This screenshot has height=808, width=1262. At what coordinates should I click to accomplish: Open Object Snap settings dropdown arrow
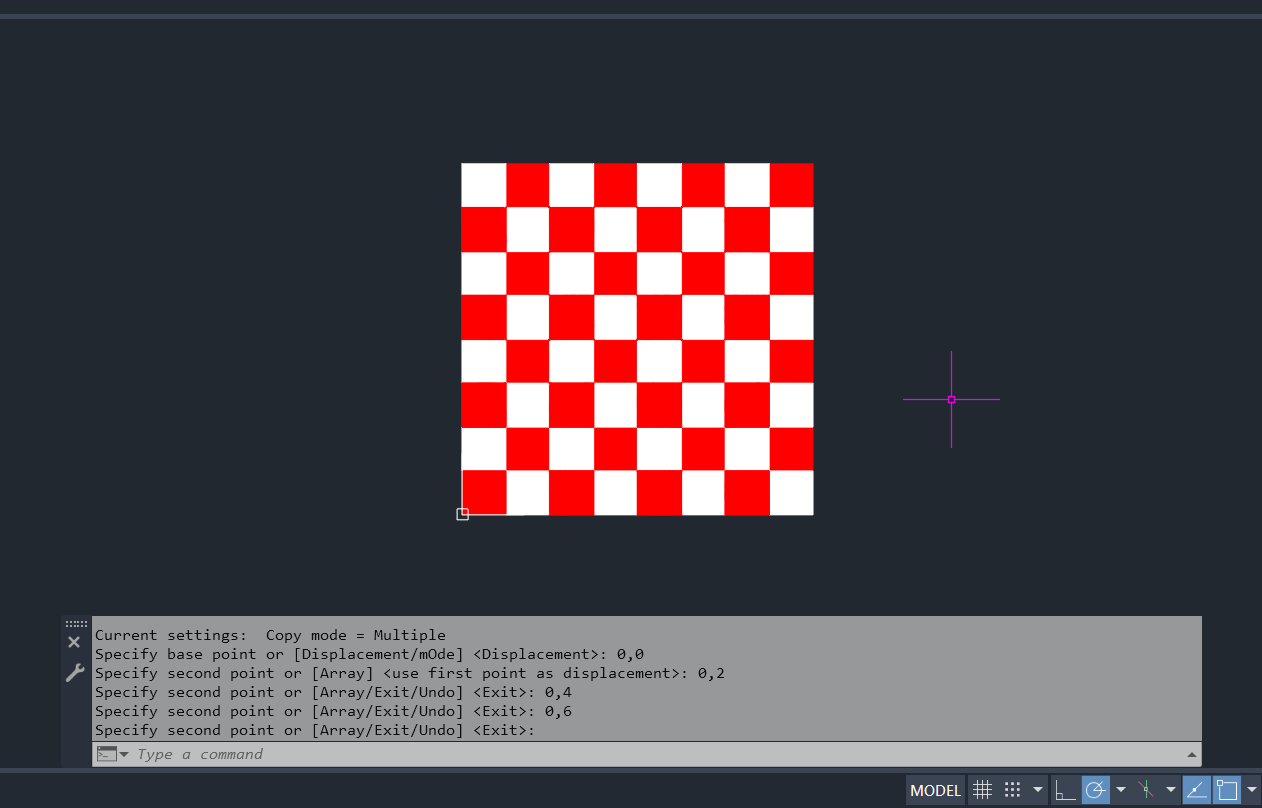point(1251,790)
